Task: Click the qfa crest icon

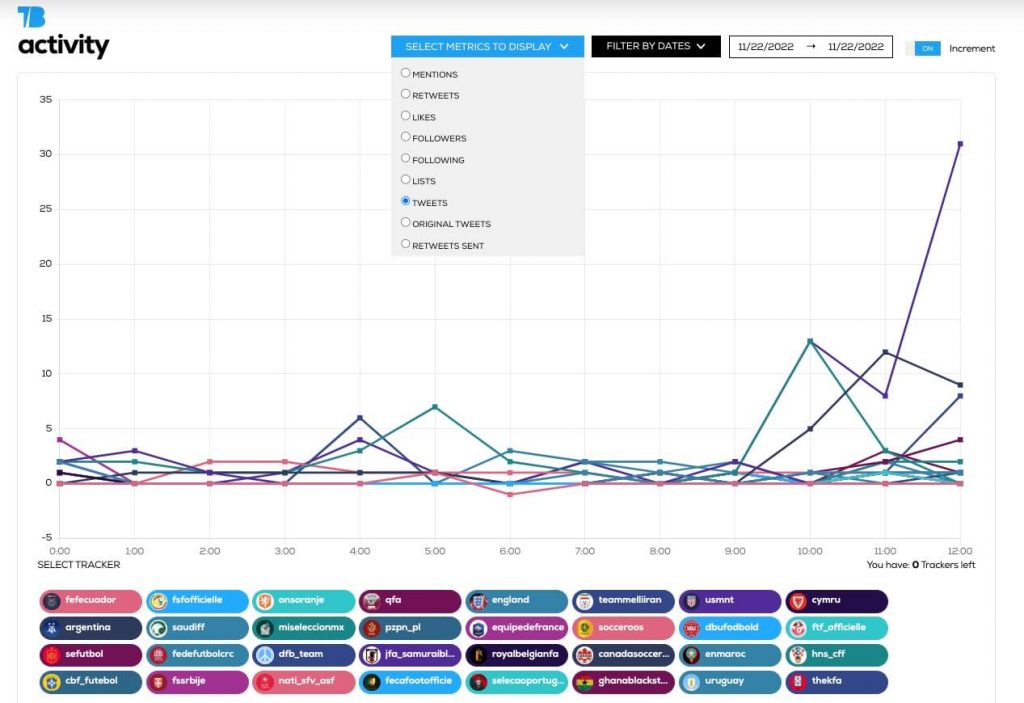Action: pyautogui.click(x=372, y=601)
